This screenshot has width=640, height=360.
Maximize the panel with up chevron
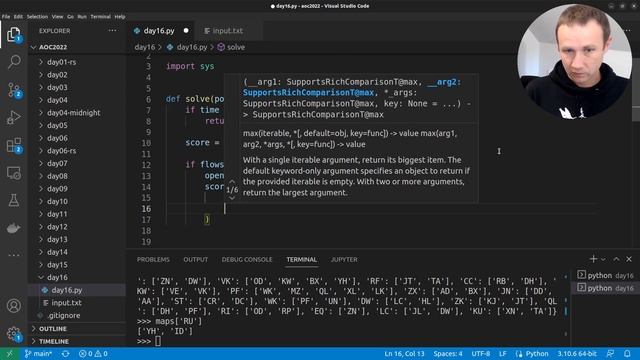click(616, 259)
